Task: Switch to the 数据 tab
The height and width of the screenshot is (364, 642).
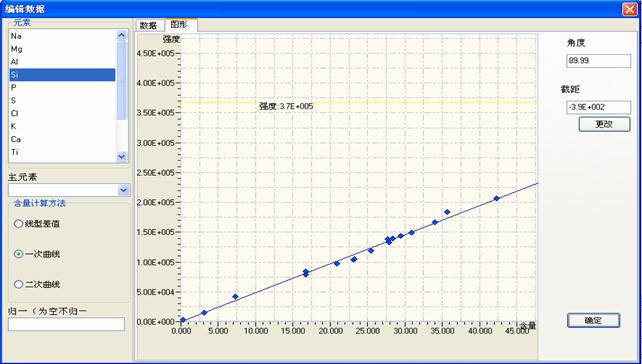Action: point(148,25)
